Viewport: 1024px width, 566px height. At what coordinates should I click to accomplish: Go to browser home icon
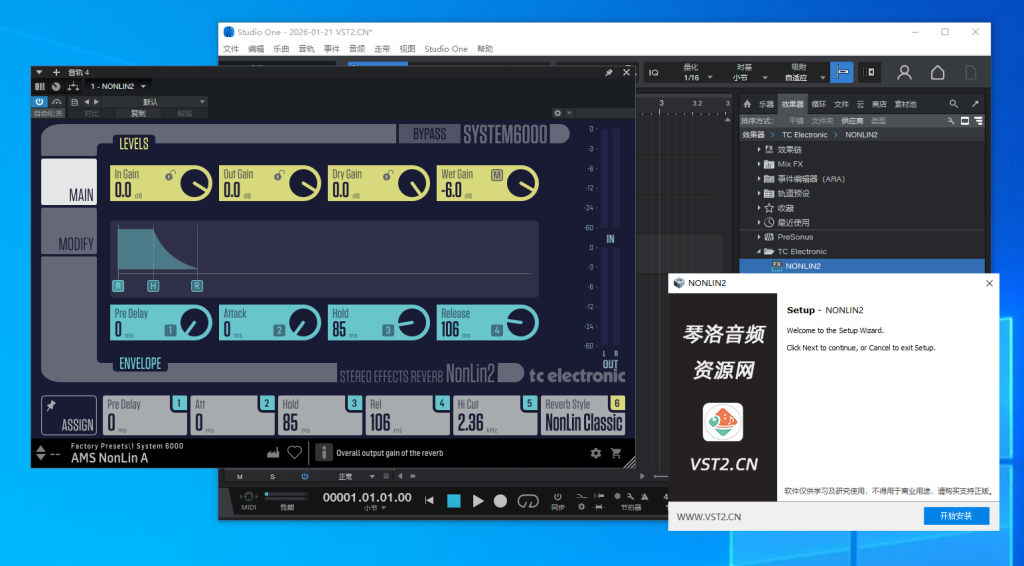click(x=747, y=104)
